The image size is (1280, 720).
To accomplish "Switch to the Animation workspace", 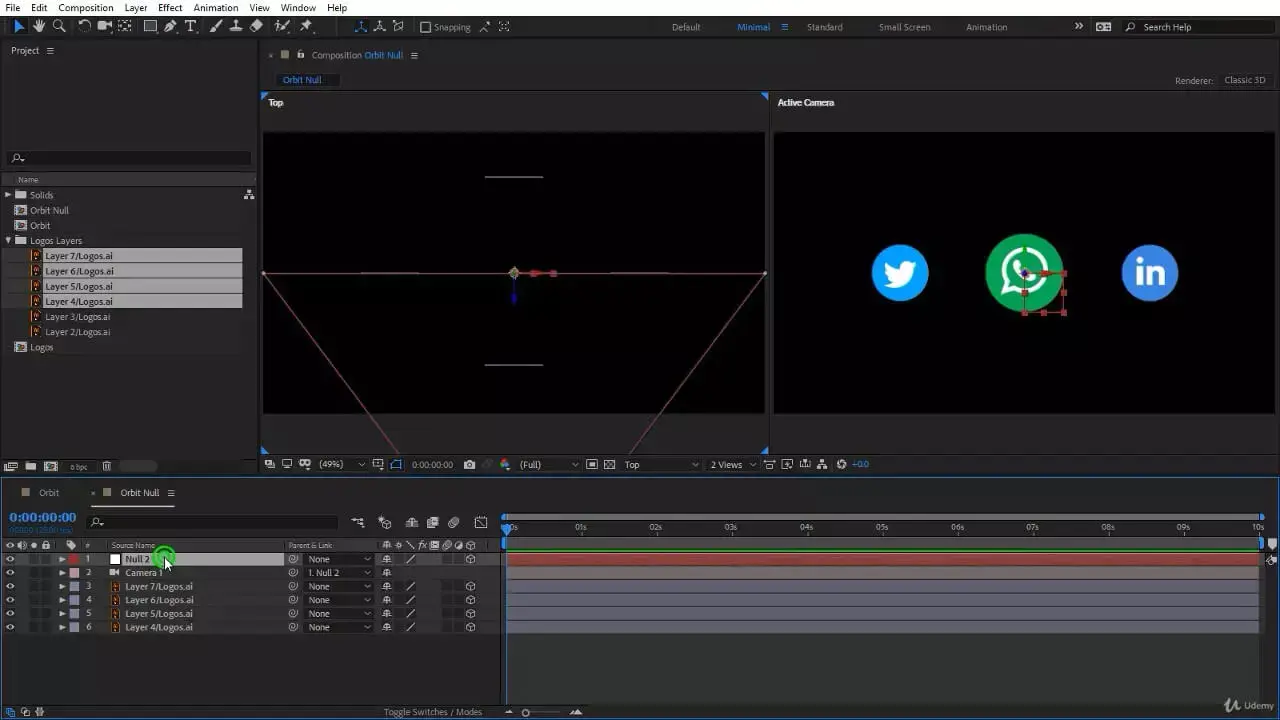I will coord(986,27).
